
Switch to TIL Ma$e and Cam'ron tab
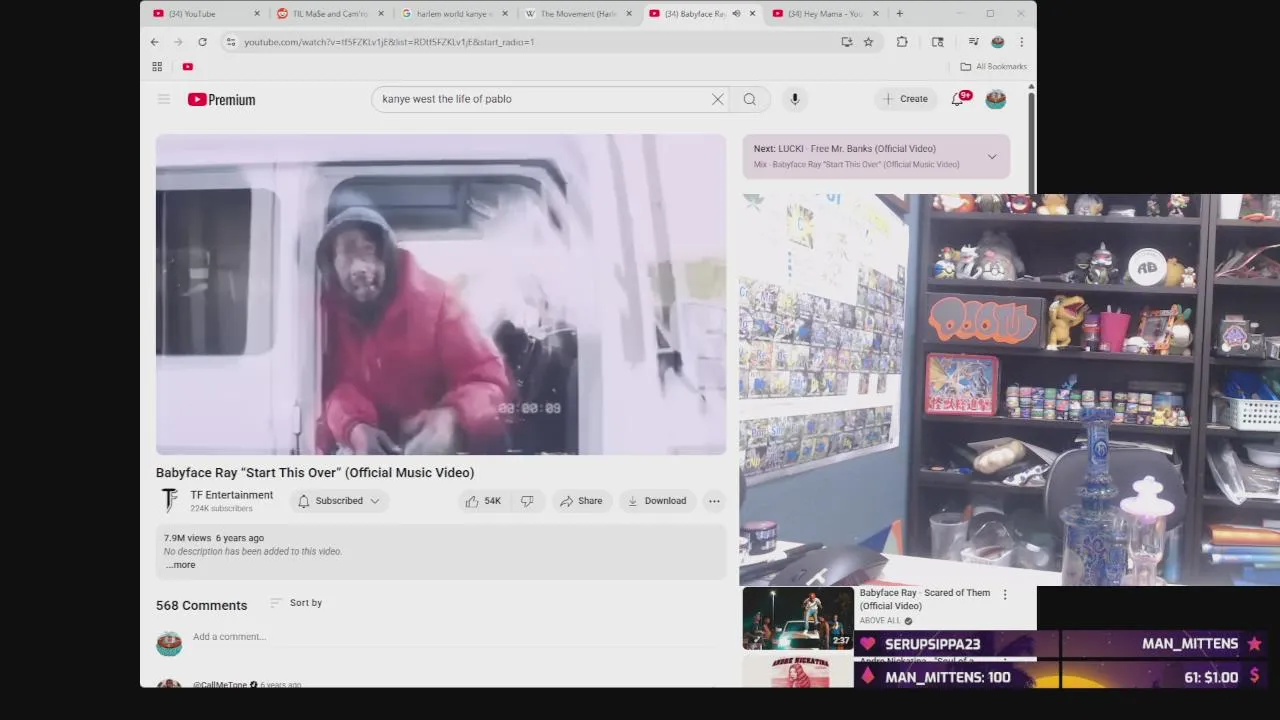[330, 14]
